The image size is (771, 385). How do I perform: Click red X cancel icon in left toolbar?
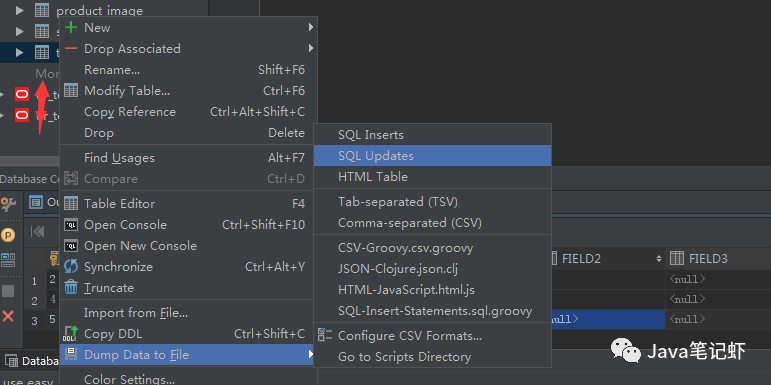8,316
